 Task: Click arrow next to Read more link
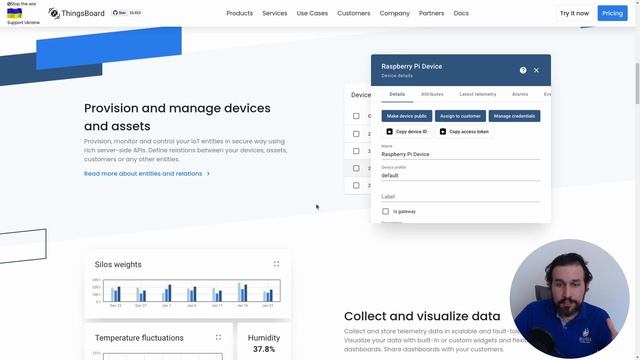[x=208, y=173]
